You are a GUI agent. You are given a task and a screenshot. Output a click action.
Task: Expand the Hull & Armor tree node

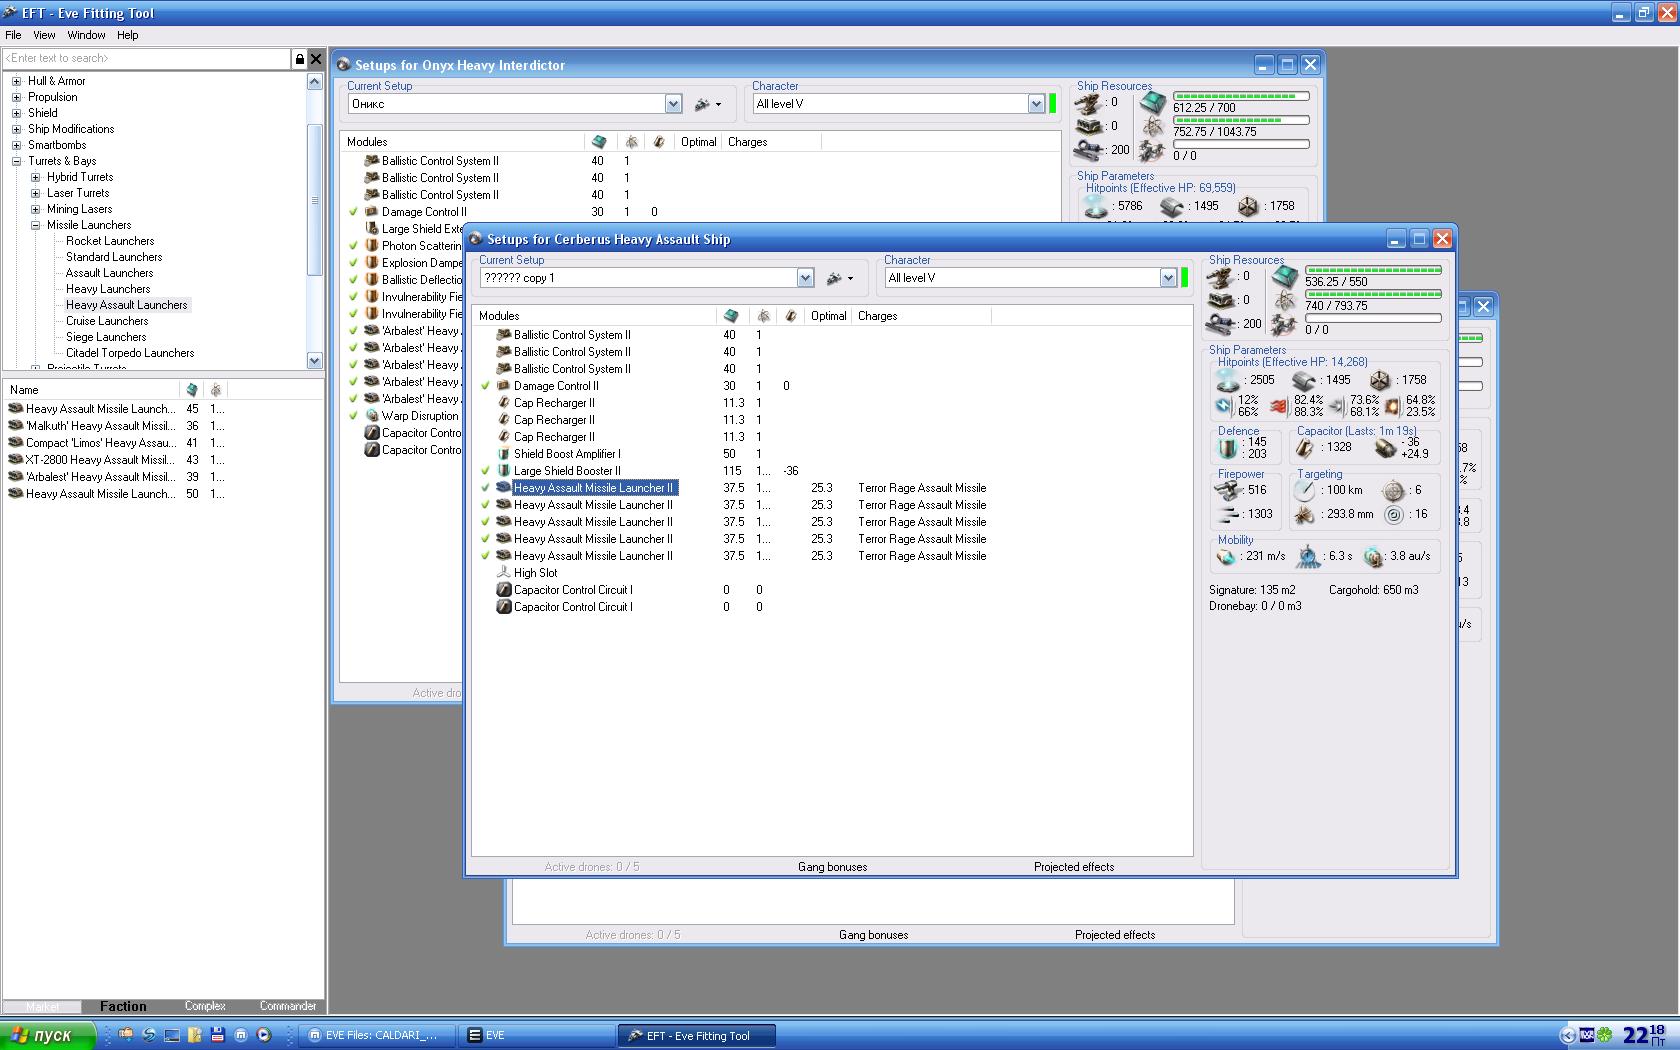[16, 81]
